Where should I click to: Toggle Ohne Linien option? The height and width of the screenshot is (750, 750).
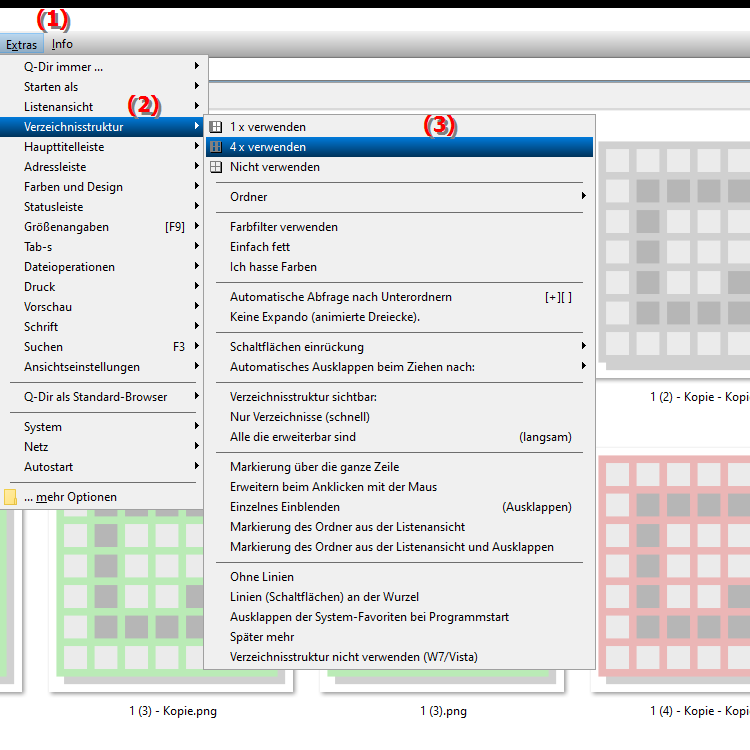tap(399, 577)
